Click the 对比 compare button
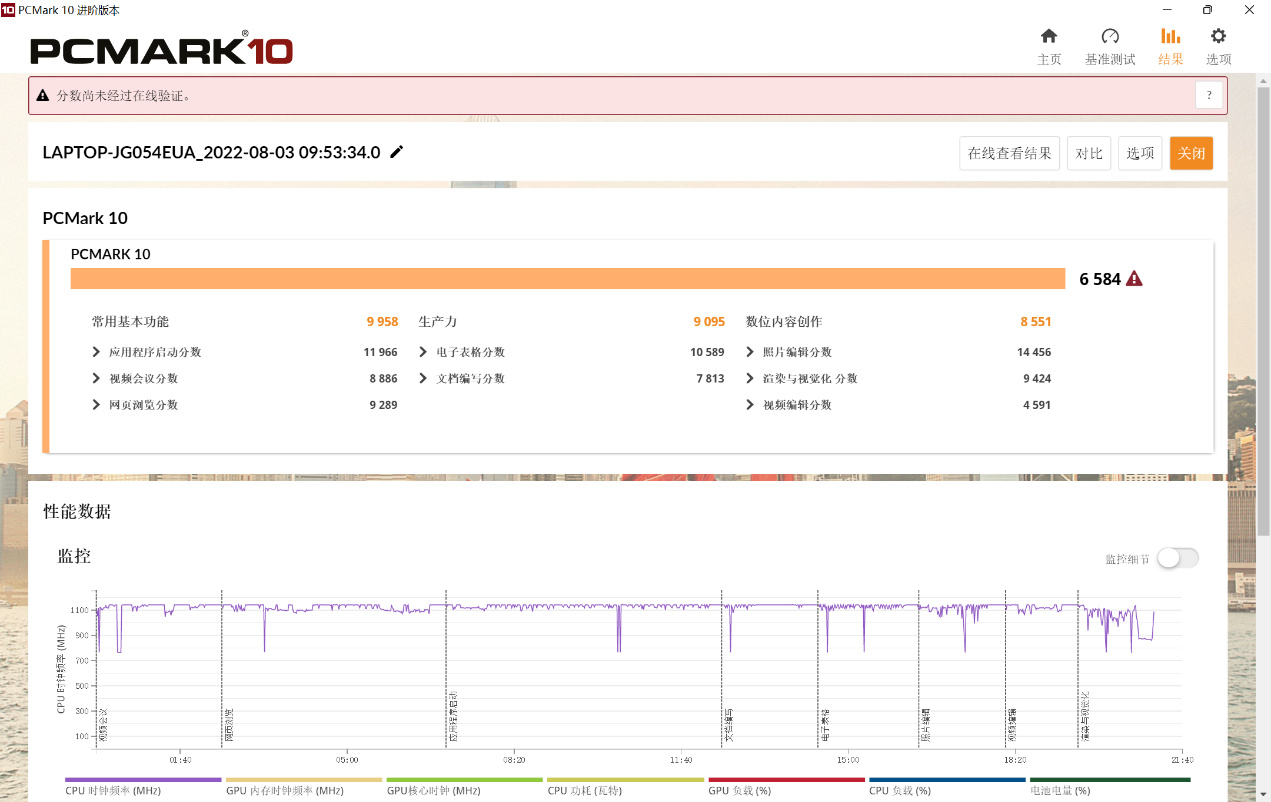 [x=1089, y=153]
